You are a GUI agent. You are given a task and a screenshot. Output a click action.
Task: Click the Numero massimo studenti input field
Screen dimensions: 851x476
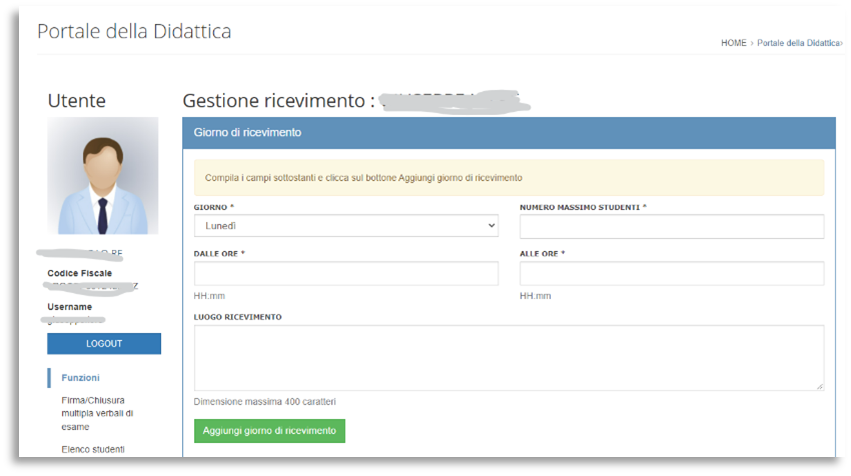(x=671, y=226)
